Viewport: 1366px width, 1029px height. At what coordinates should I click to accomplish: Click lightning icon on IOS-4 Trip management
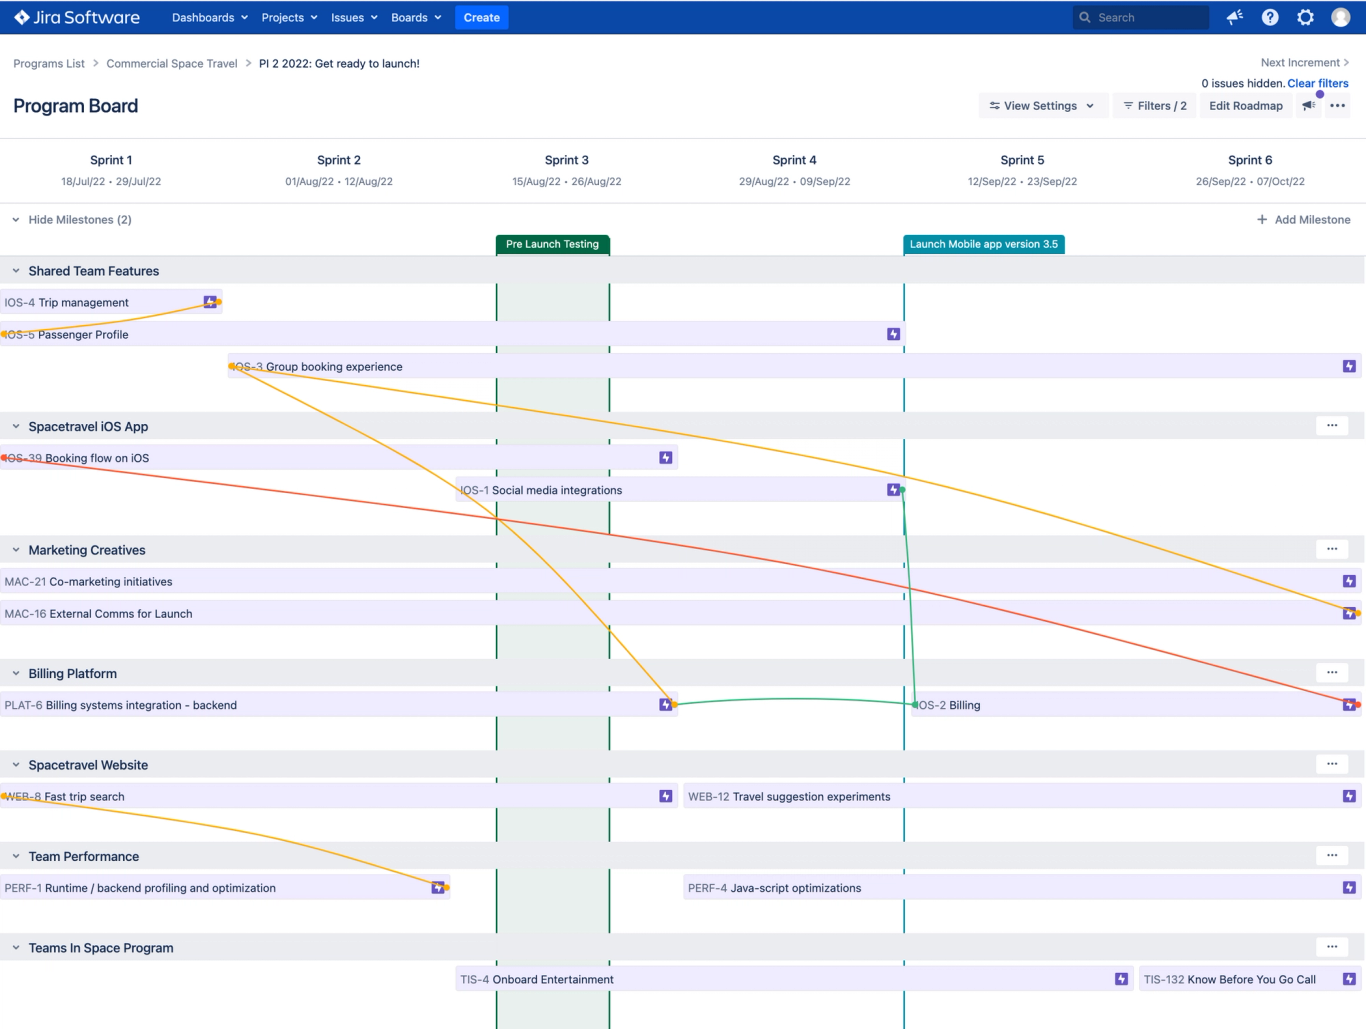210,302
